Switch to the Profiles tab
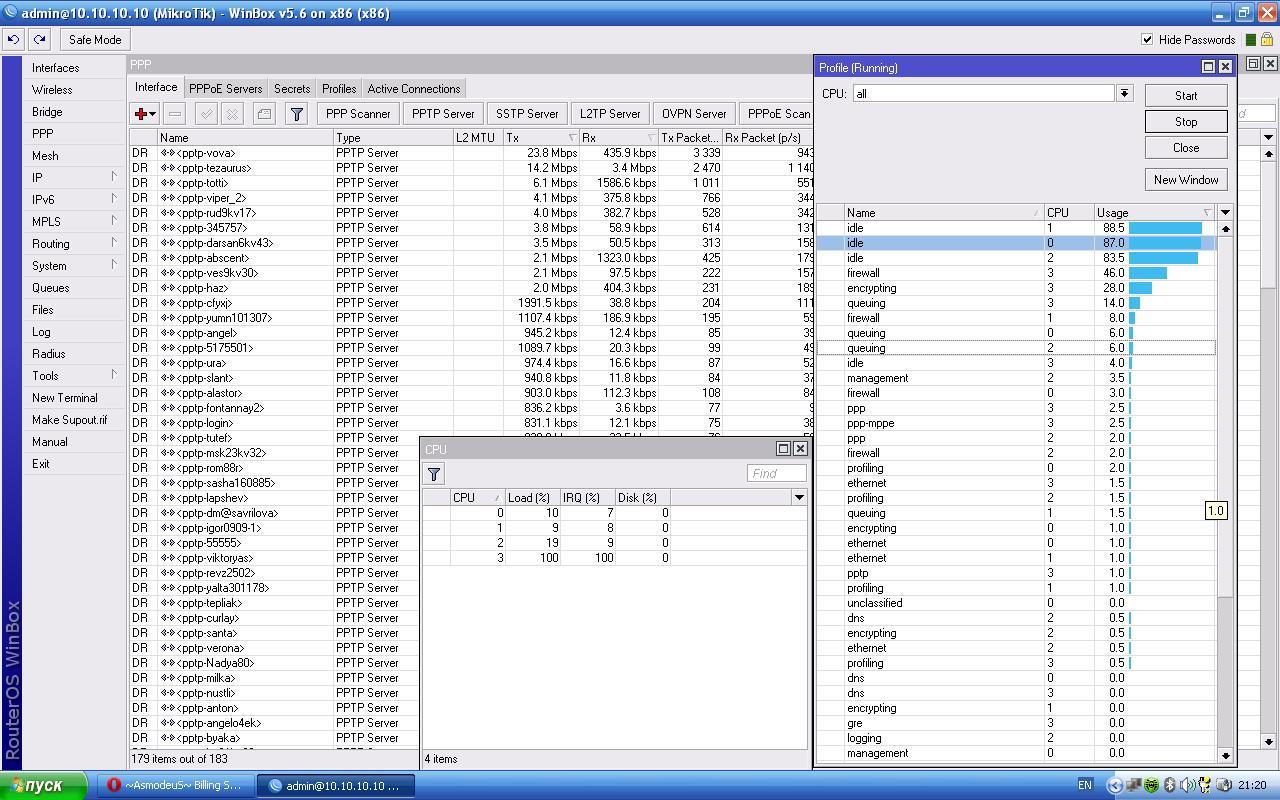 click(x=339, y=89)
